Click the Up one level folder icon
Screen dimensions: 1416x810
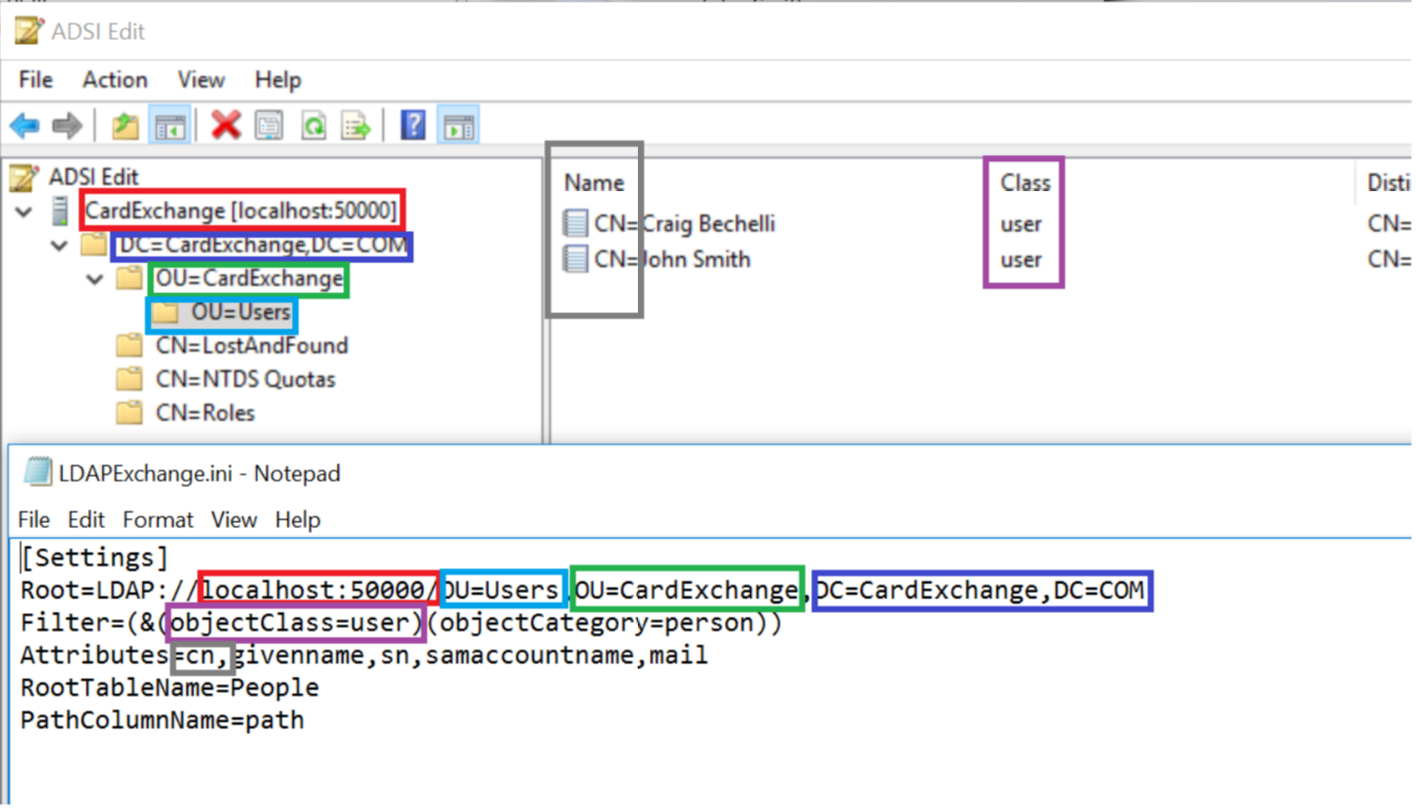[125, 126]
